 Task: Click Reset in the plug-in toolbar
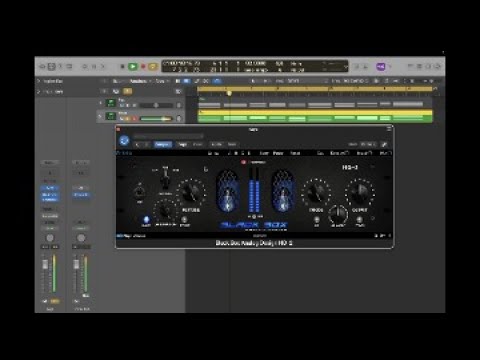pyautogui.click(x=295, y=153)
